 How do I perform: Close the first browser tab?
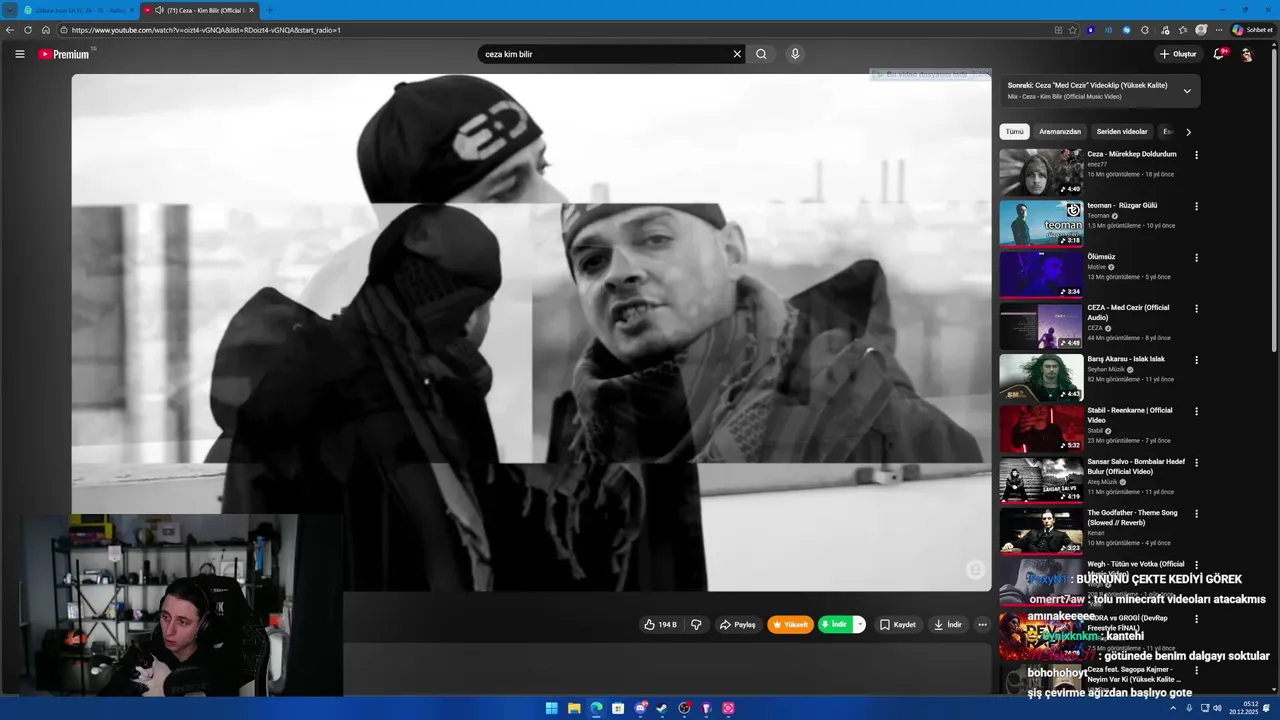click(x=131, y=10)
